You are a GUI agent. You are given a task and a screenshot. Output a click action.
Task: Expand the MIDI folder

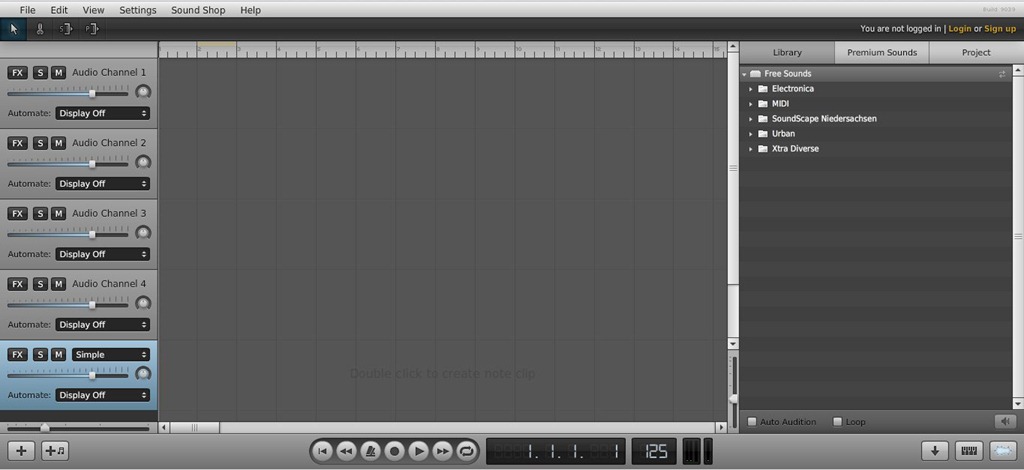click(x=751, y=104)
